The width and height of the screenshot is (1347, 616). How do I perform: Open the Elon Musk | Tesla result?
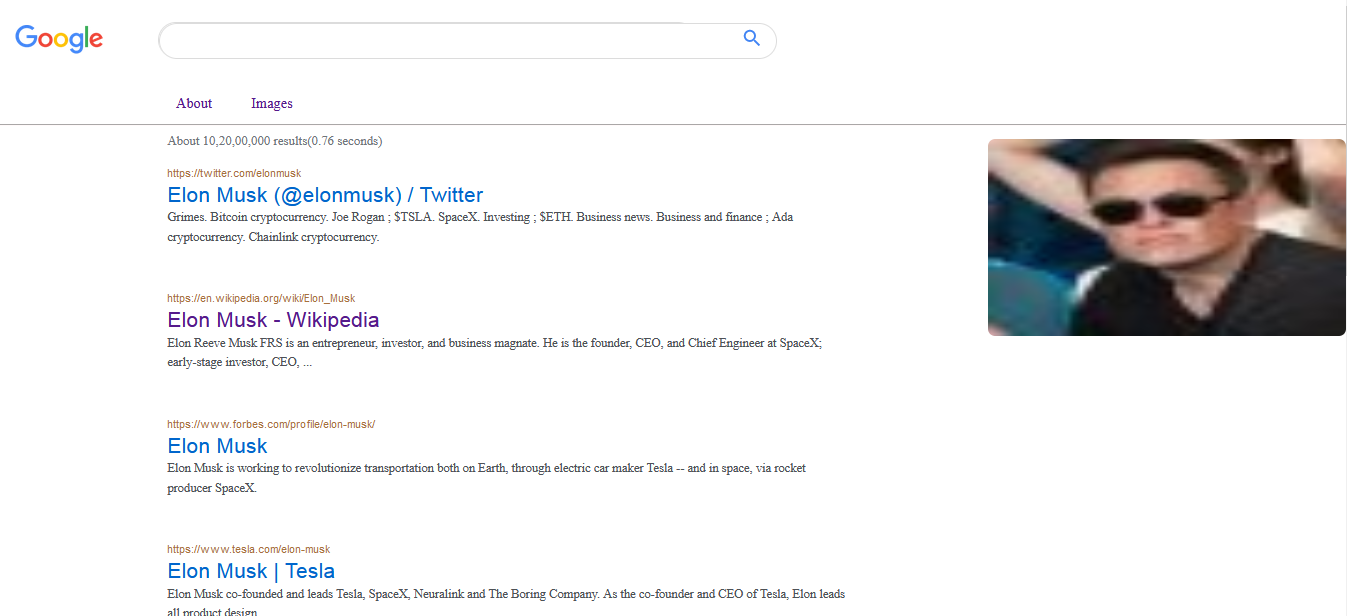click(x=251, y=571)
